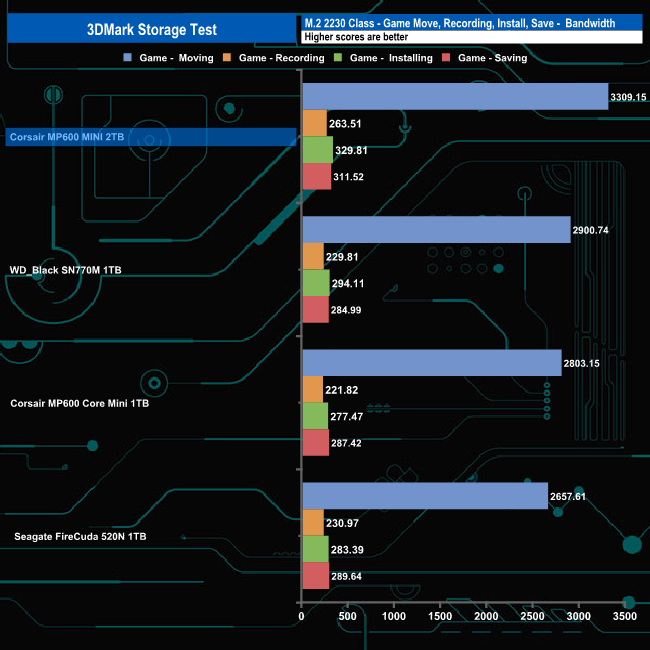Click the 1500 axis tick label
The image size is (650, 650).
pos(440,616)
